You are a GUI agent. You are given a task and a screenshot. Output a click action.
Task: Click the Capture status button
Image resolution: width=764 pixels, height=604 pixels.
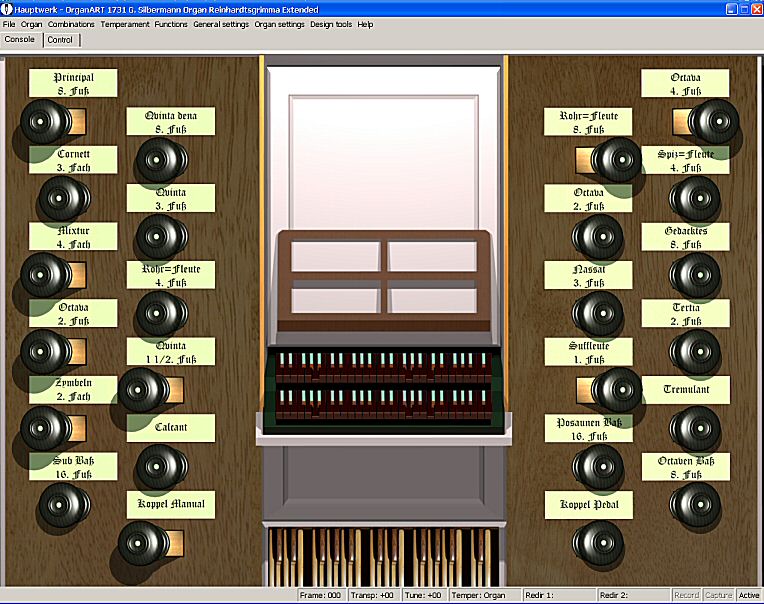click(719, 595)
